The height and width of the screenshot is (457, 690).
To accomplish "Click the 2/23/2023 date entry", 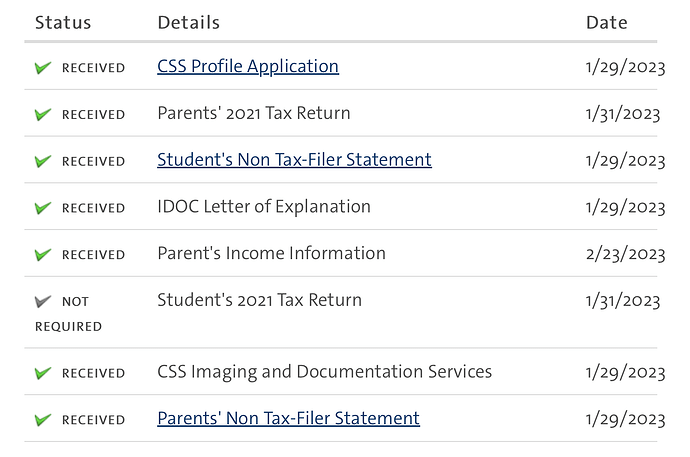I will tap(625, 254).
